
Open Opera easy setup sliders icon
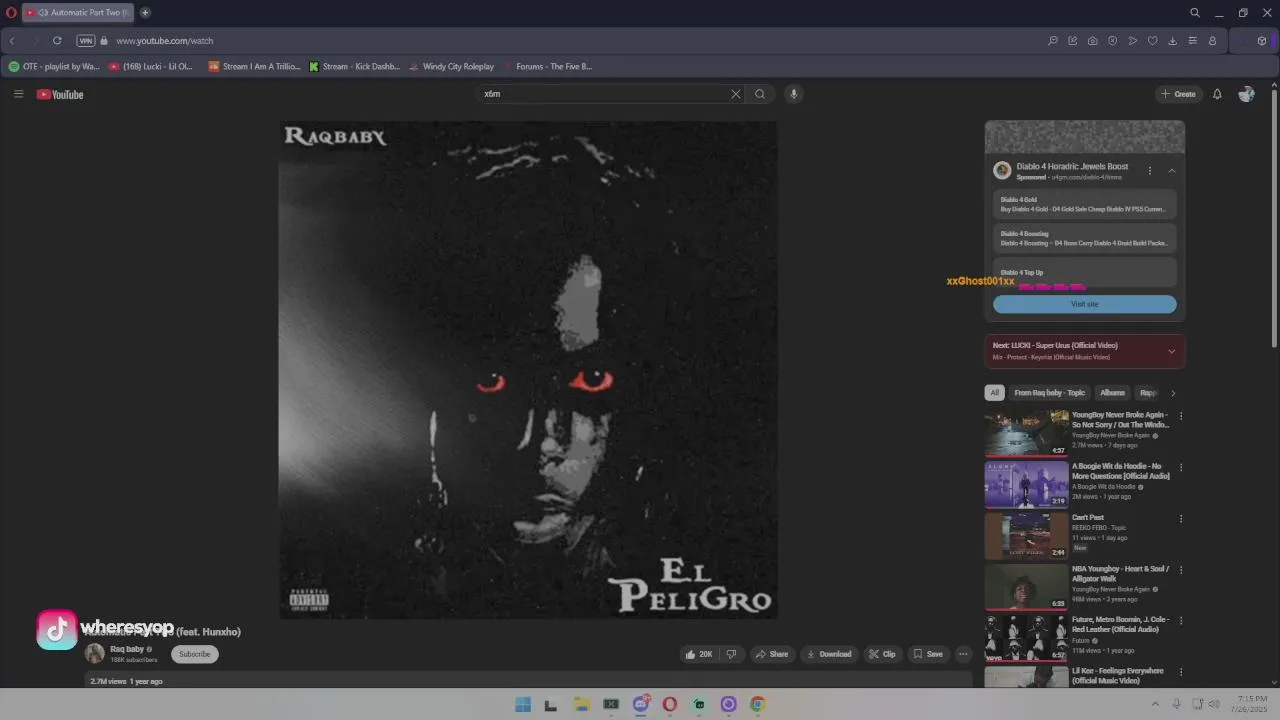coord(1192,41)
